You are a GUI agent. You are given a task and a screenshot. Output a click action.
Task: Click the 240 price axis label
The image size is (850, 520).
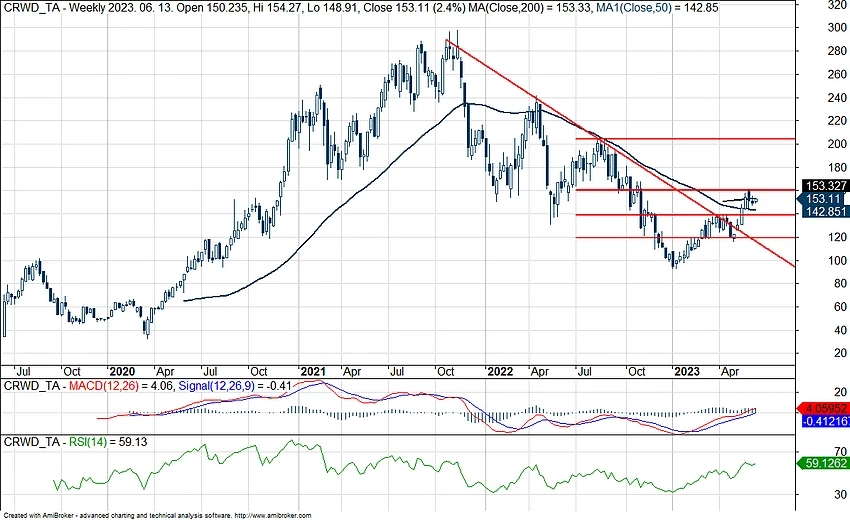838,98
